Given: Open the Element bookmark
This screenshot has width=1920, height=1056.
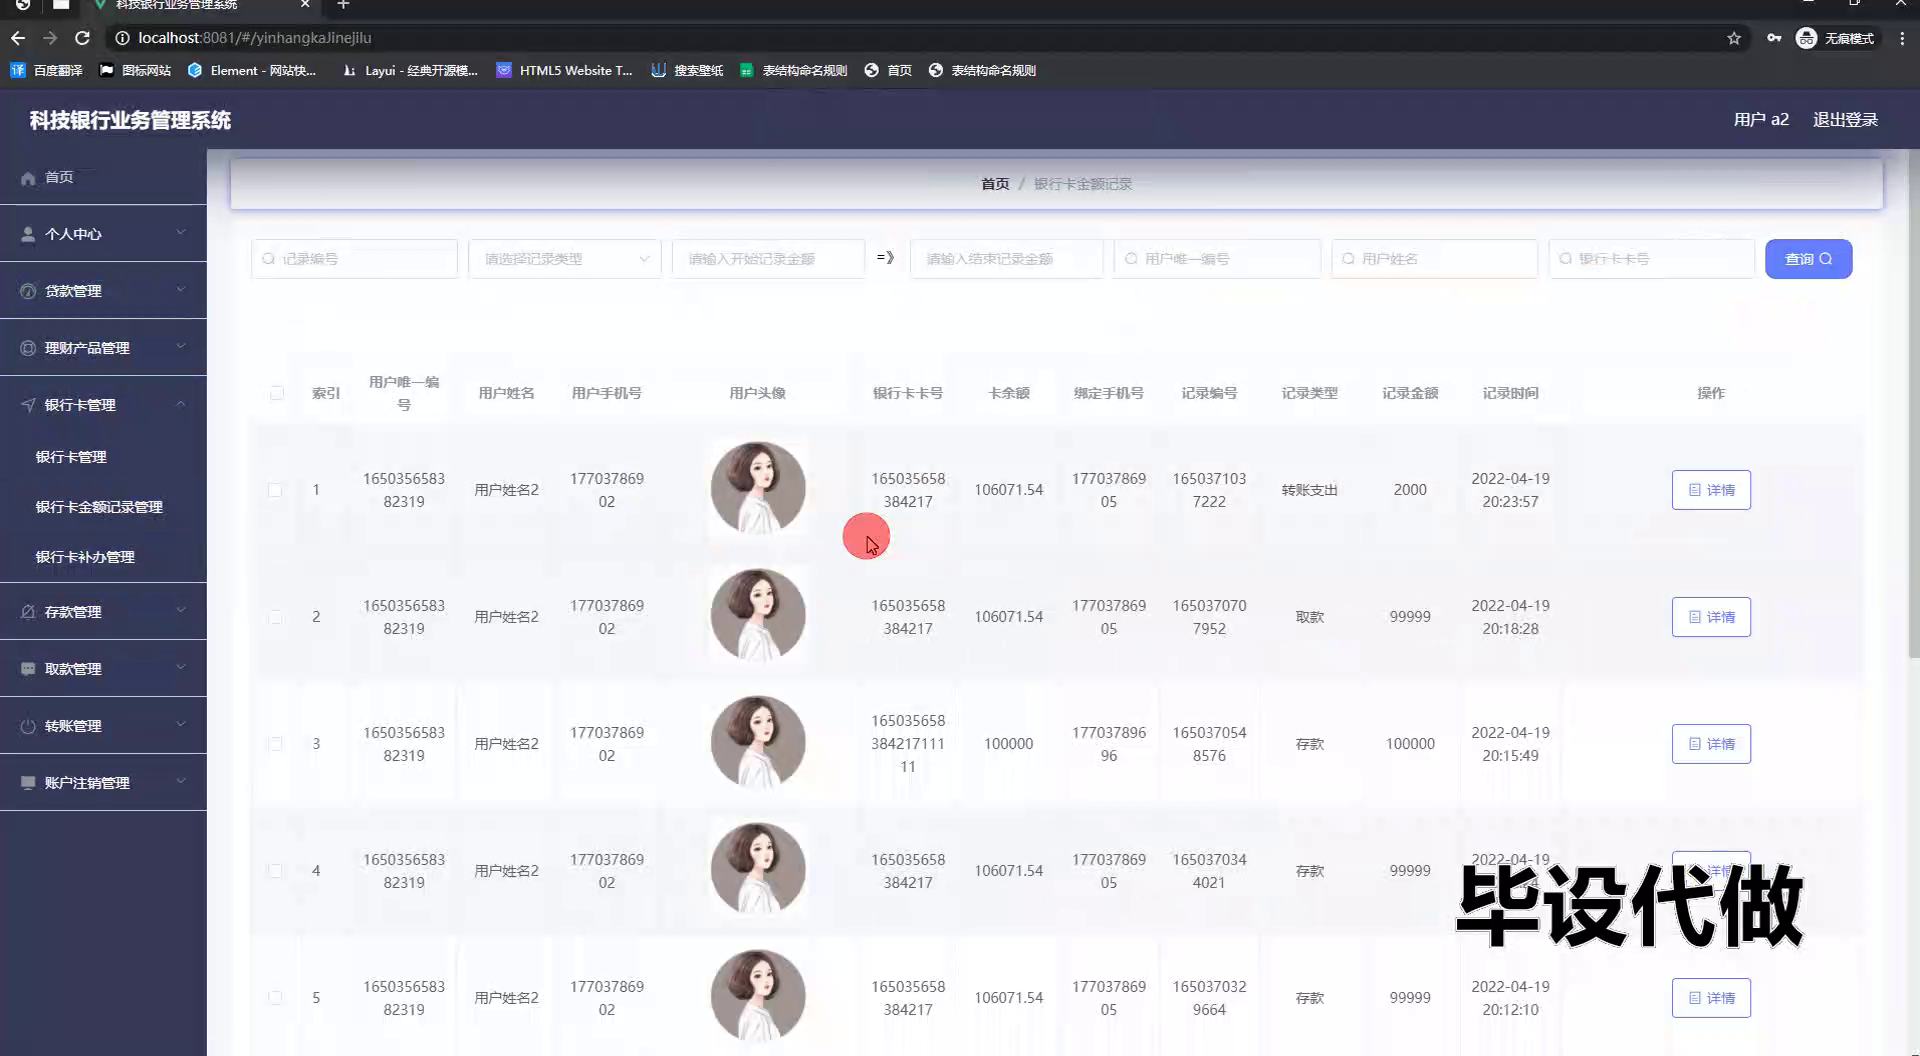Looking at the screenshot, I should [252, 70].
